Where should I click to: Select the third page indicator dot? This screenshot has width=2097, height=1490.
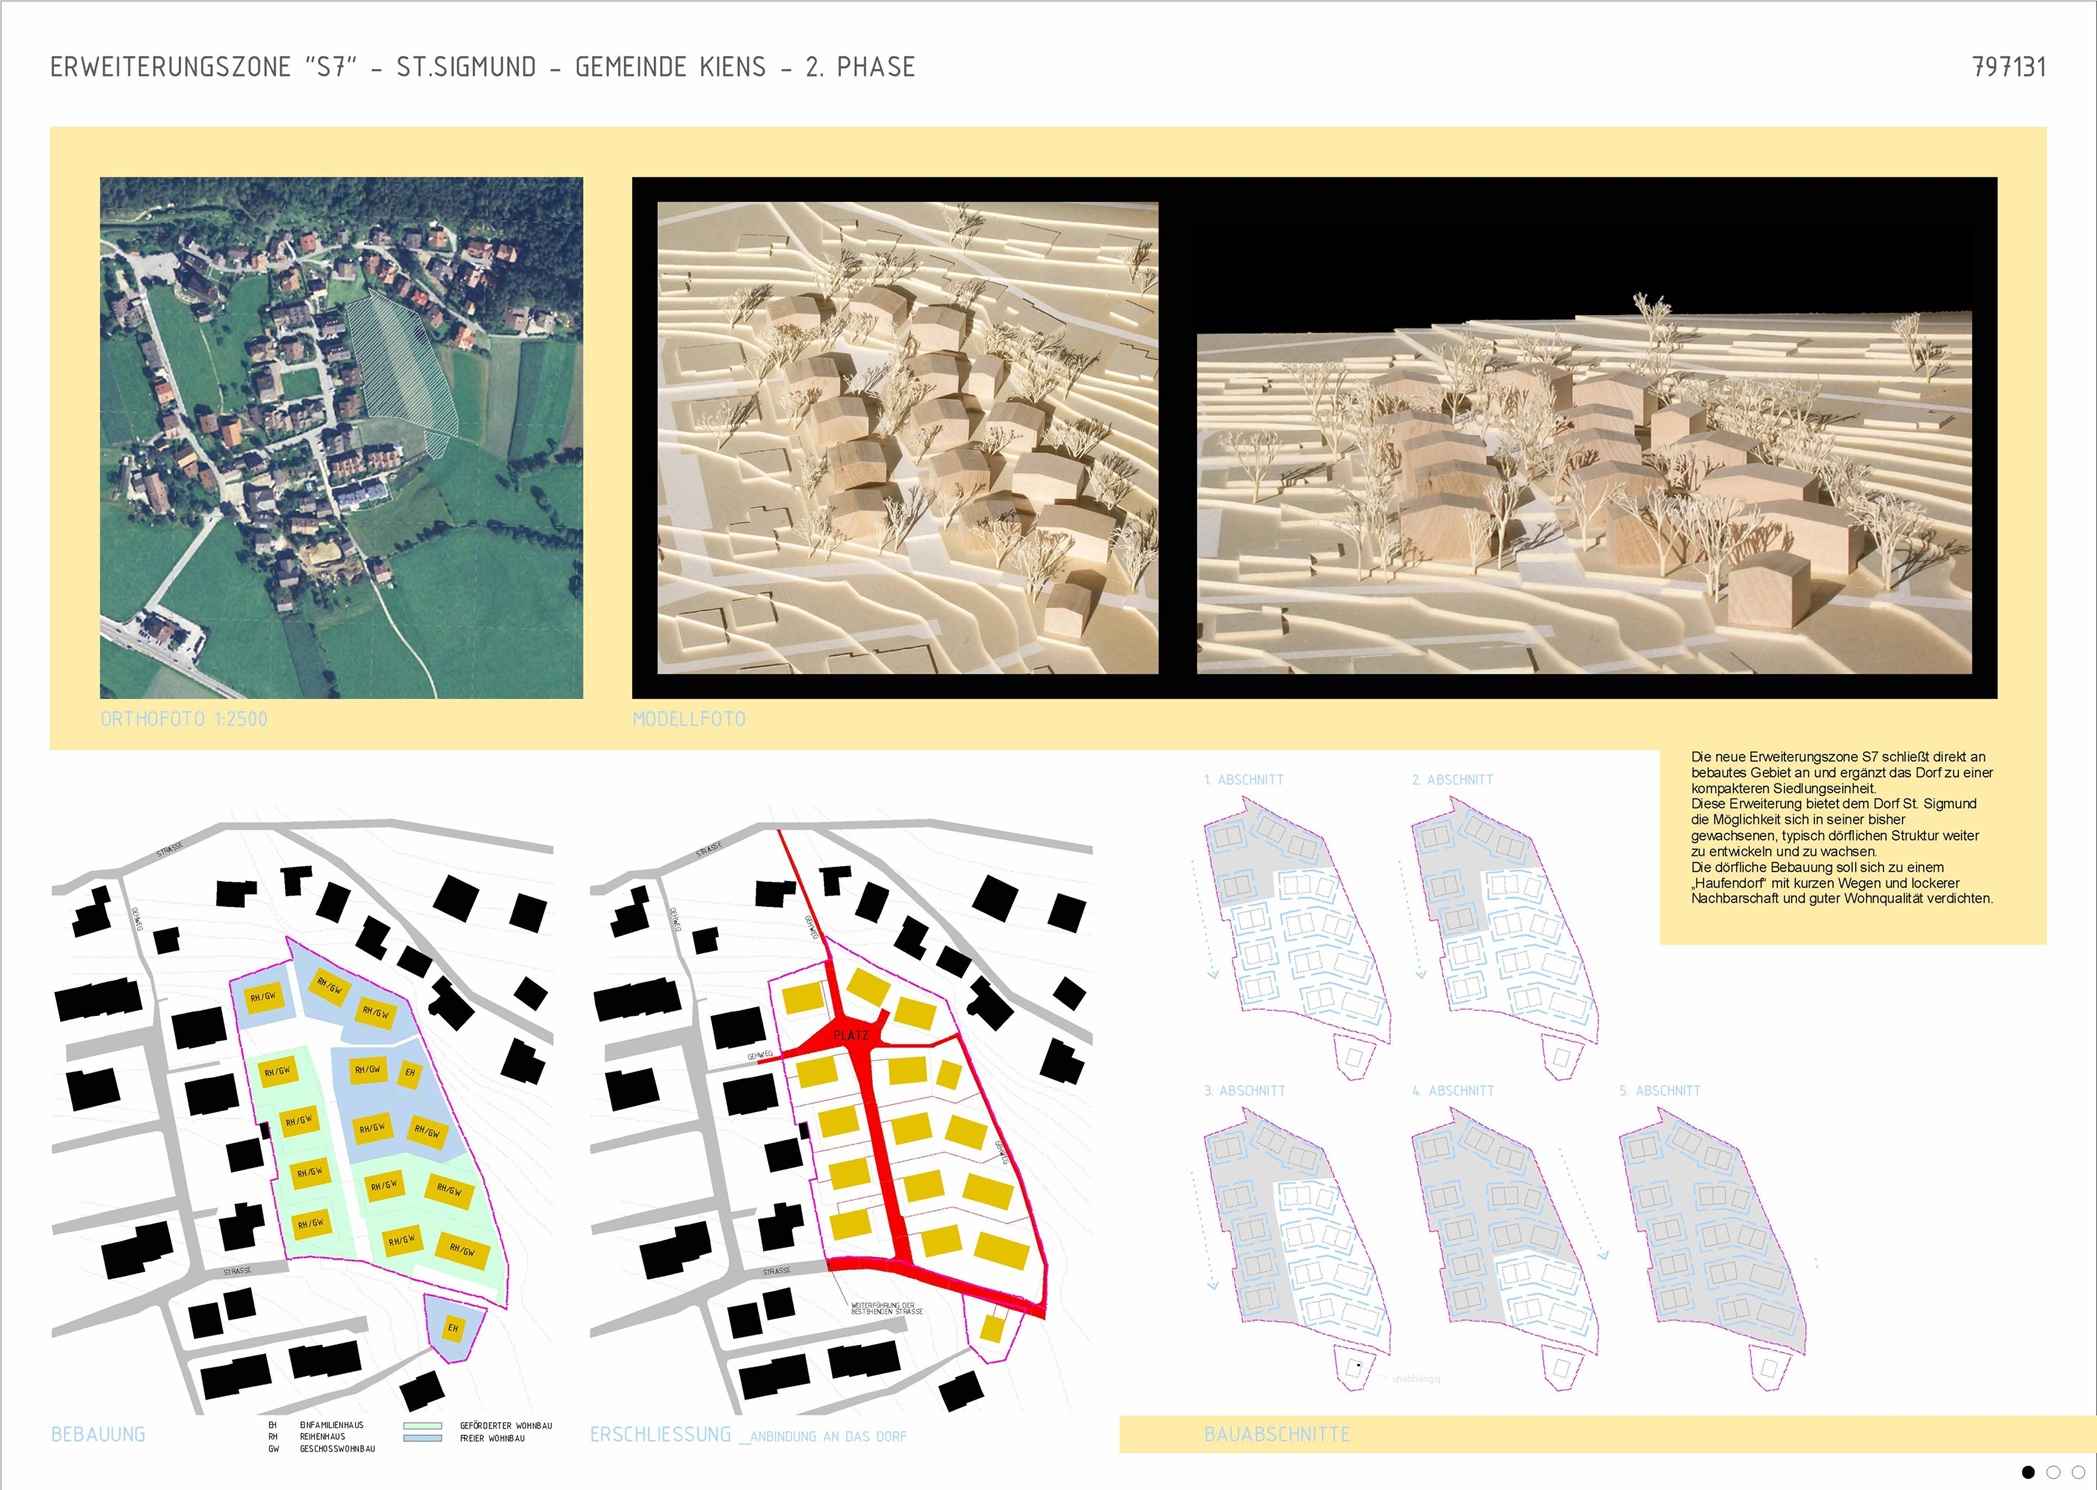click(x=2078, y=1472)
